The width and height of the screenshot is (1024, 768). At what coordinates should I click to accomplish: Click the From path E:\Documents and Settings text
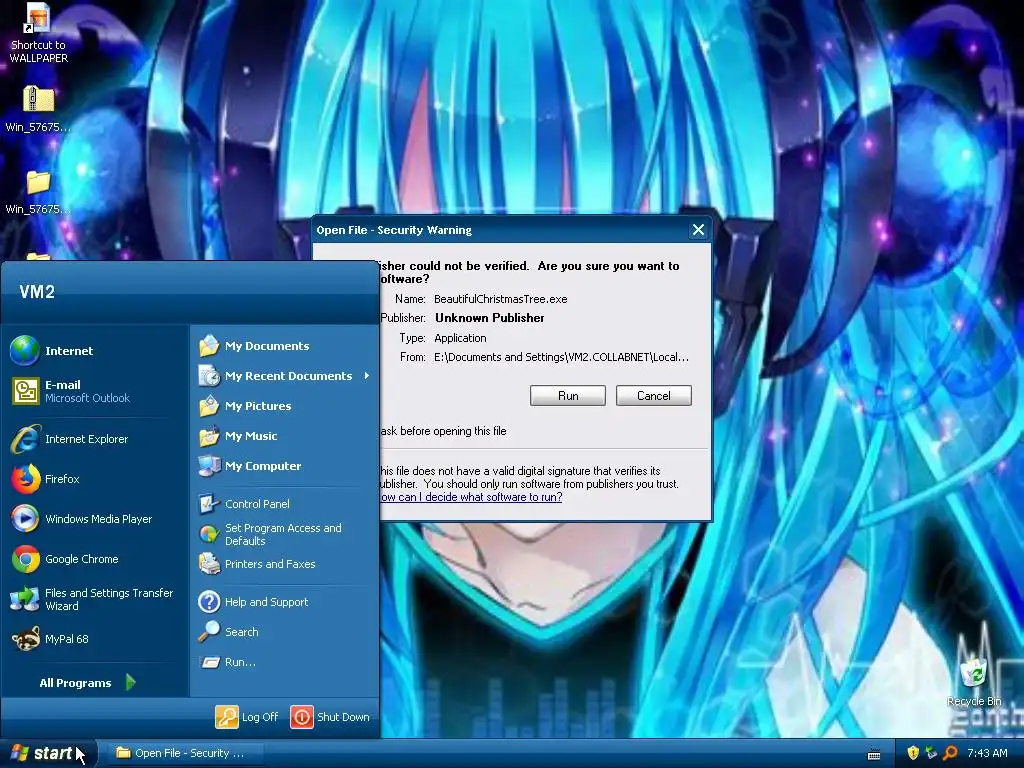point(561,357)
